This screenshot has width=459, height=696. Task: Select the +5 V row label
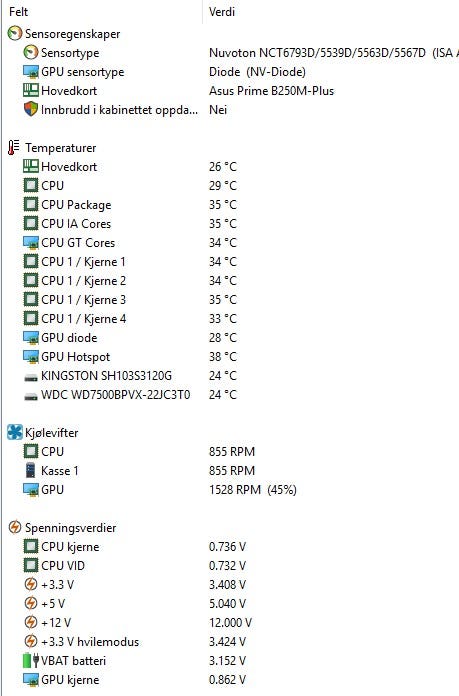tap(53, 604)
